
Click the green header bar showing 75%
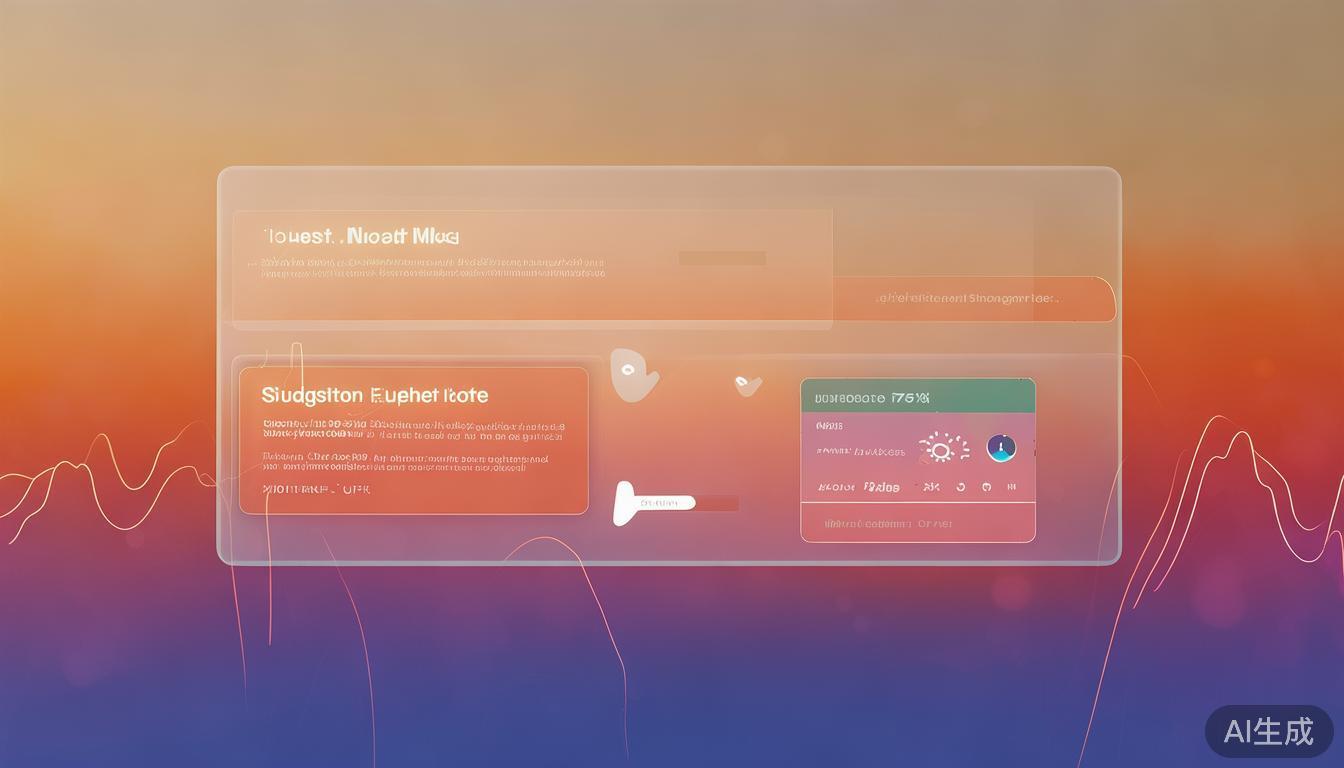point(917,397)
